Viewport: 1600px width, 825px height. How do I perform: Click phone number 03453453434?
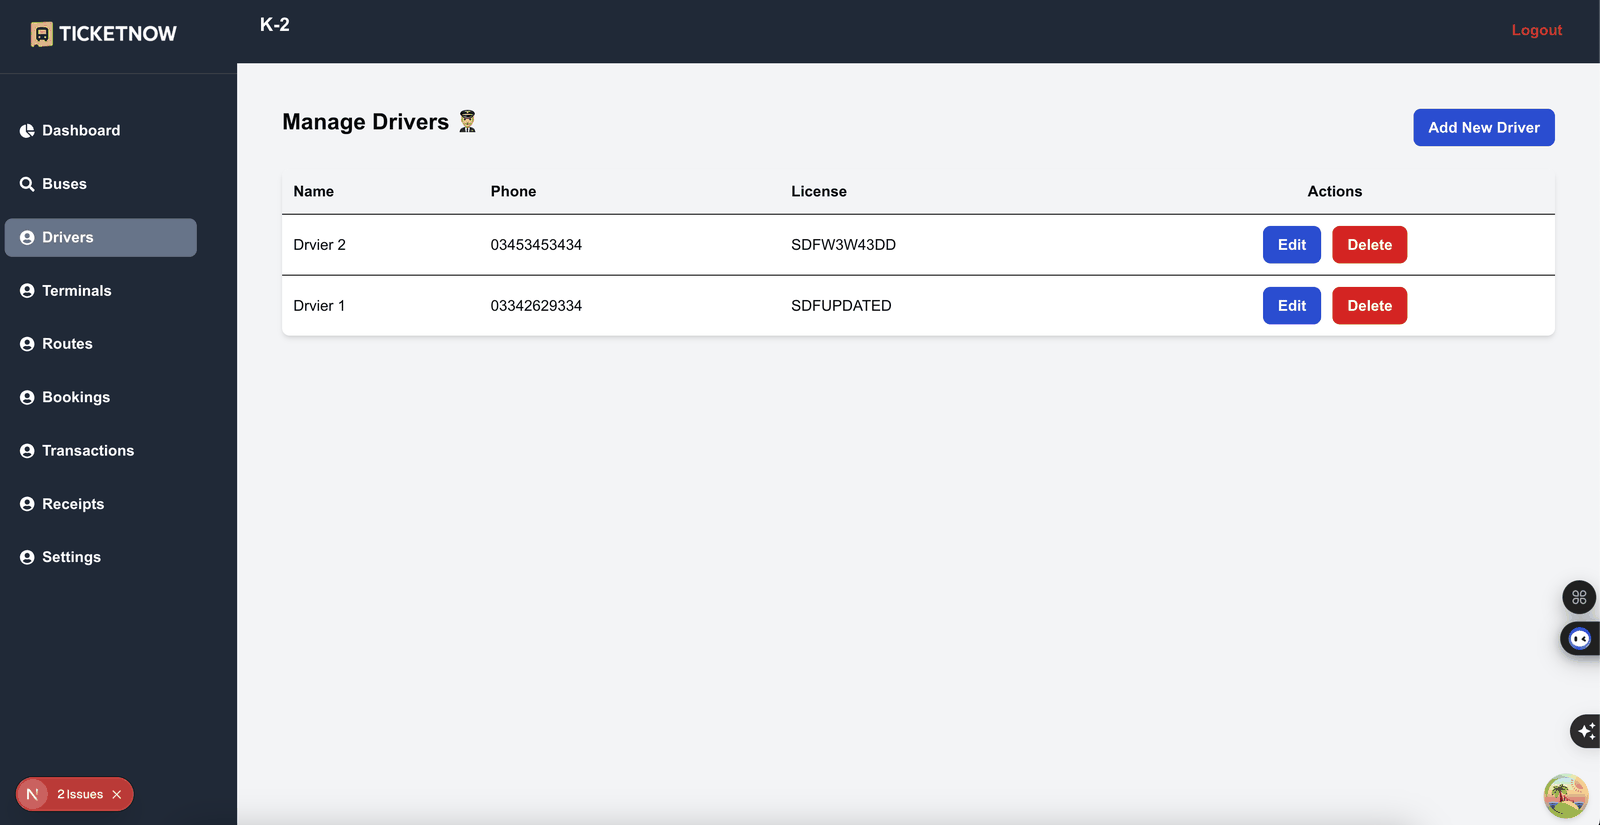point(536,245)
